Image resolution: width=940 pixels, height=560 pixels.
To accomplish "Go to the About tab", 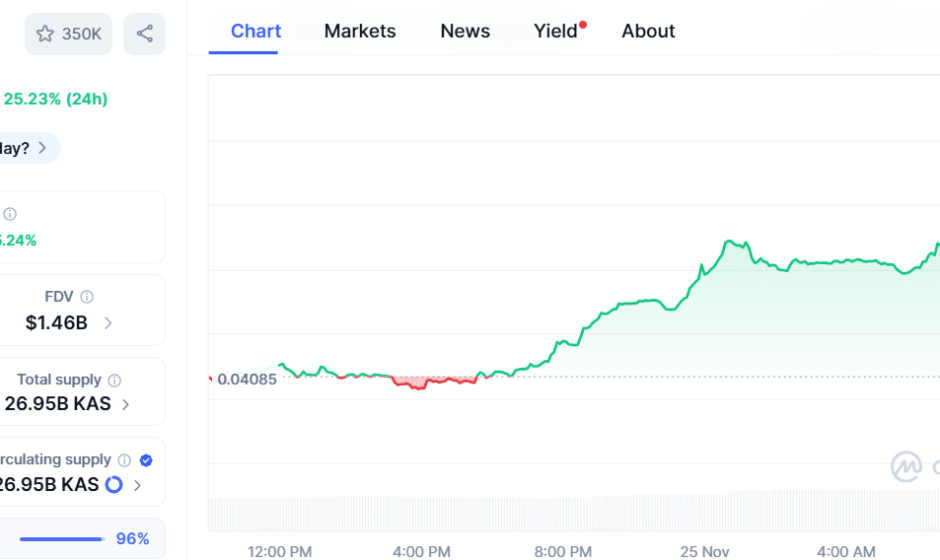I will [x=648, y=31].
